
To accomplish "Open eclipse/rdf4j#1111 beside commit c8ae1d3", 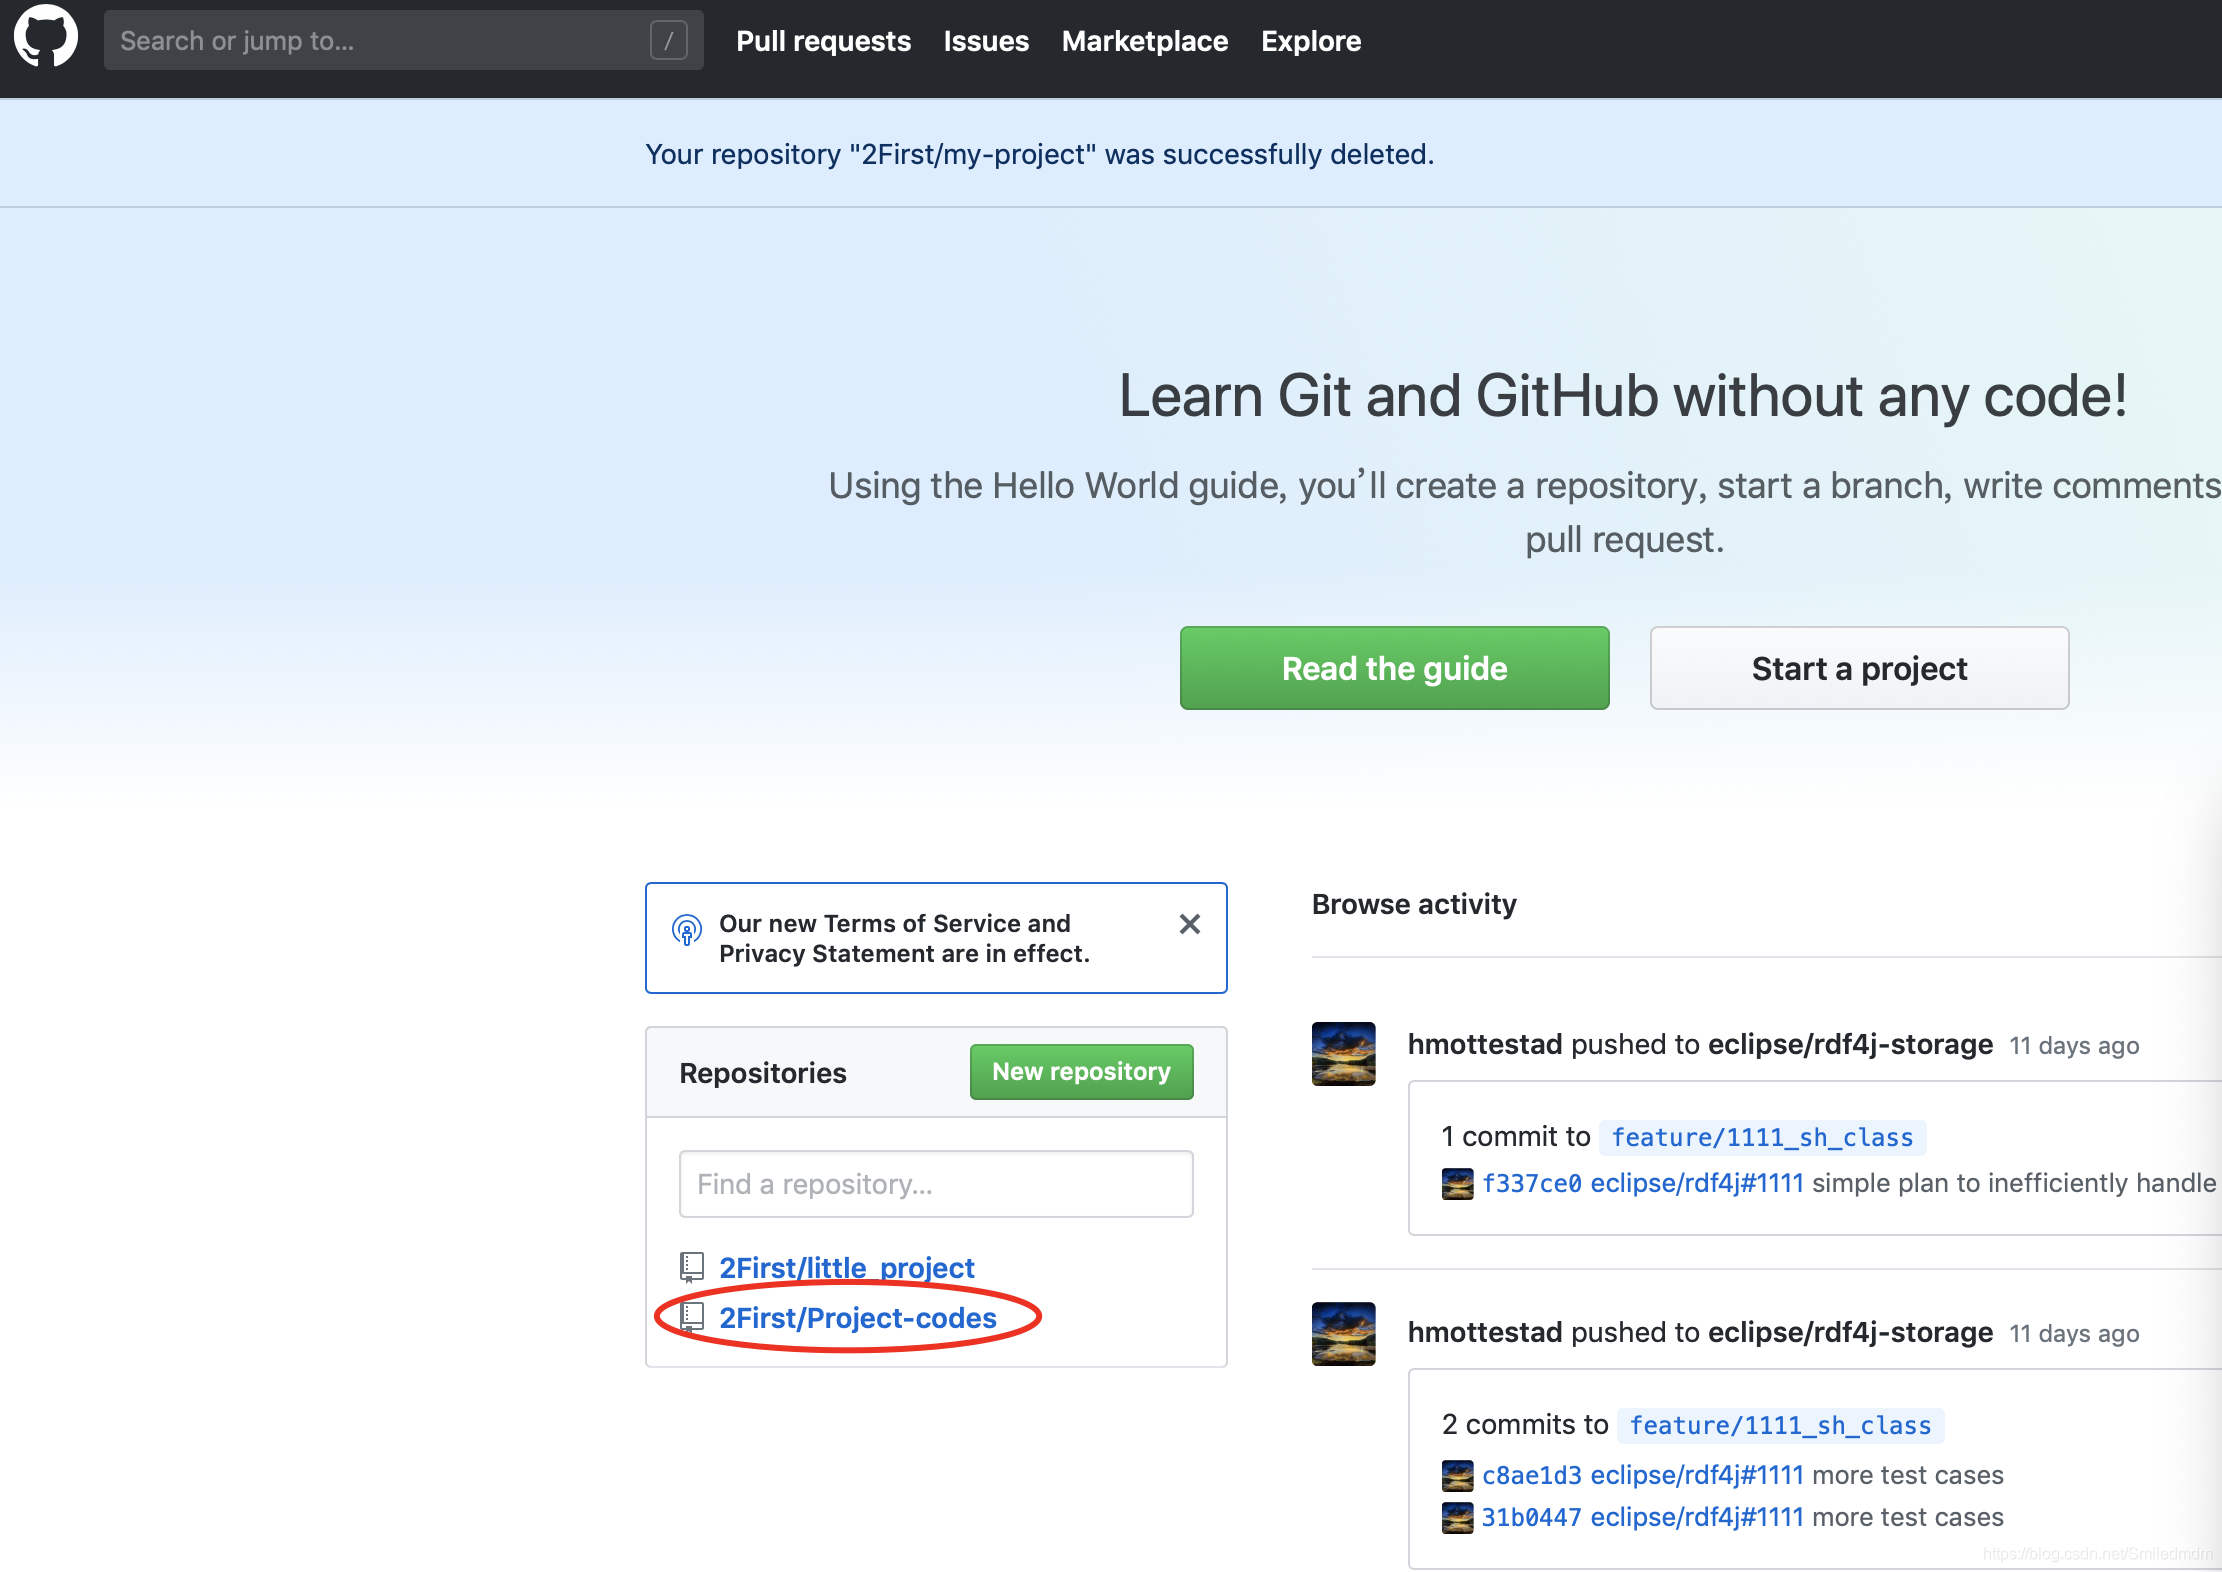I will pyautogui.click(x=1696, y=1475).
